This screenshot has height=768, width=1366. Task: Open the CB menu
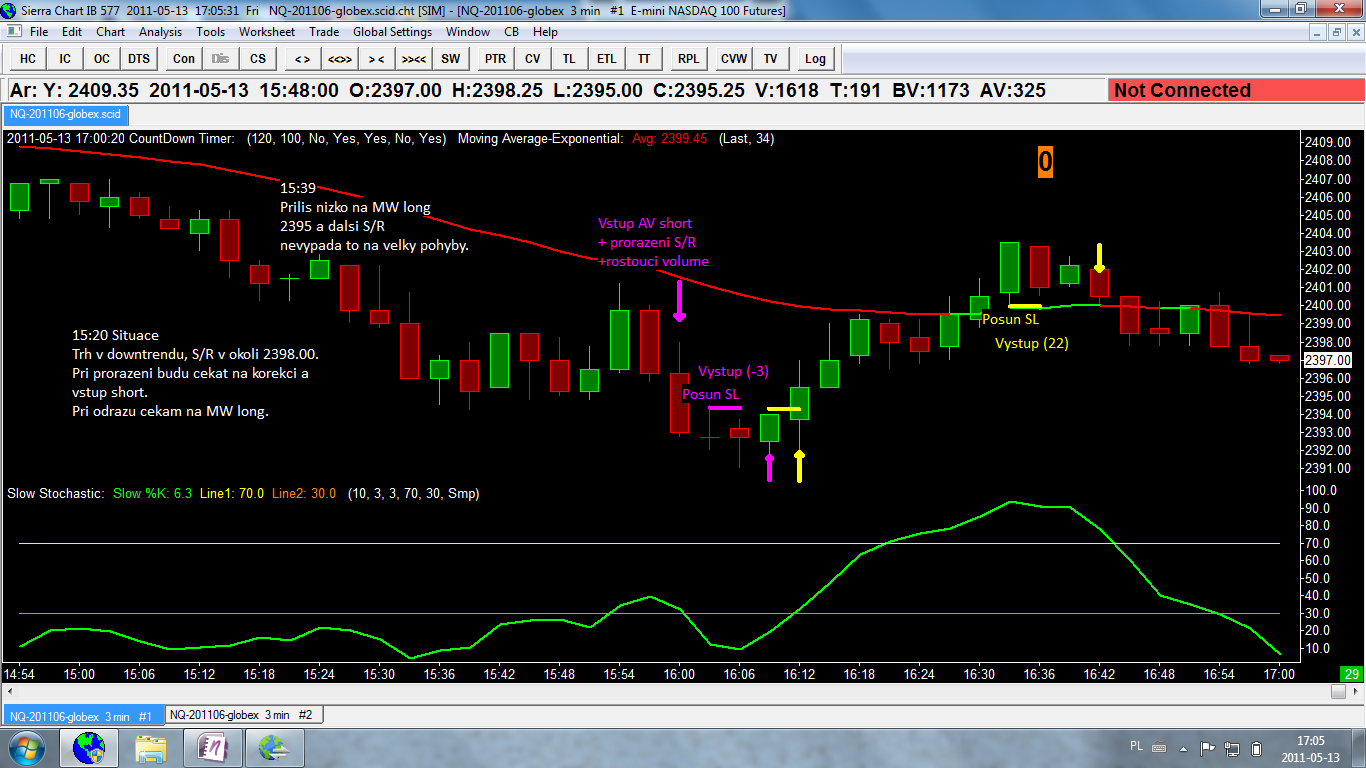click(511, 32)
